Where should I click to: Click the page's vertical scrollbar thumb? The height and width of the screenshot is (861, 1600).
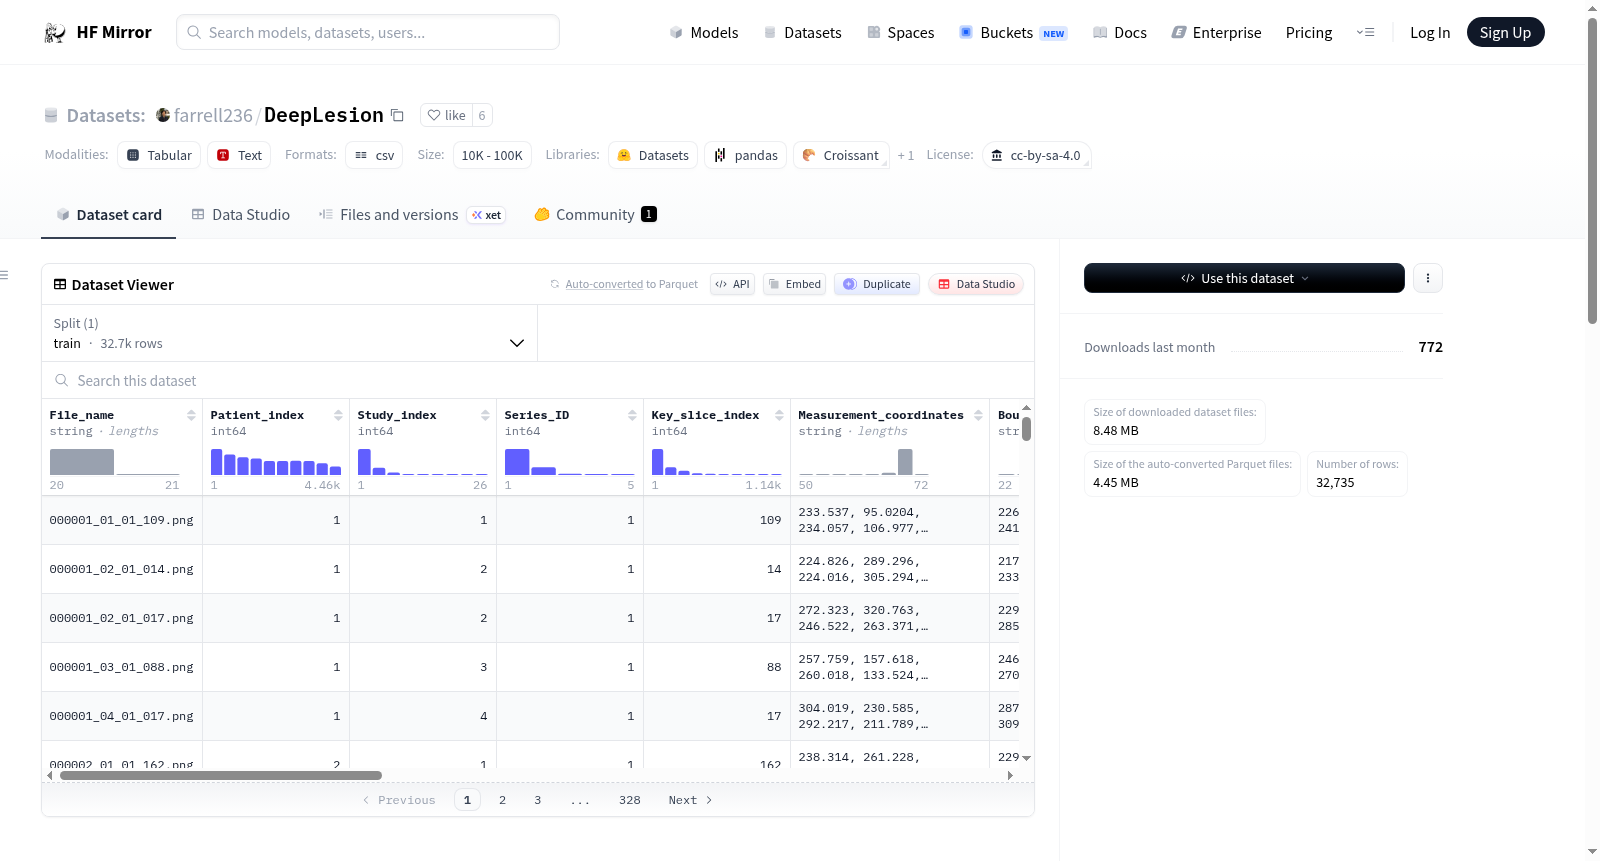(1592, 170)
